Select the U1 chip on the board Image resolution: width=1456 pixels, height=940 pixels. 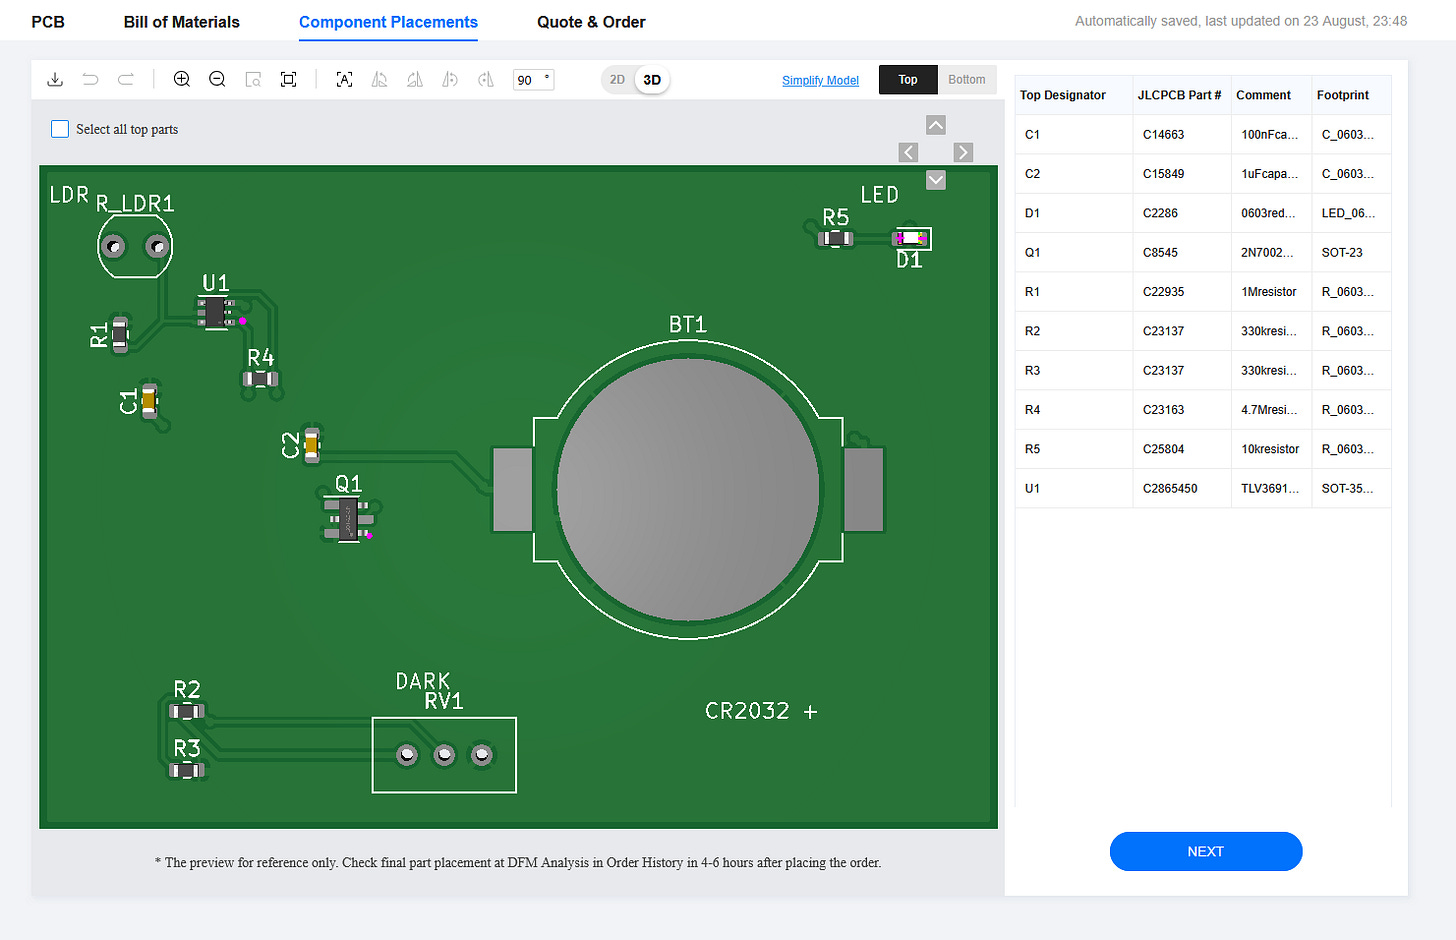215,313
